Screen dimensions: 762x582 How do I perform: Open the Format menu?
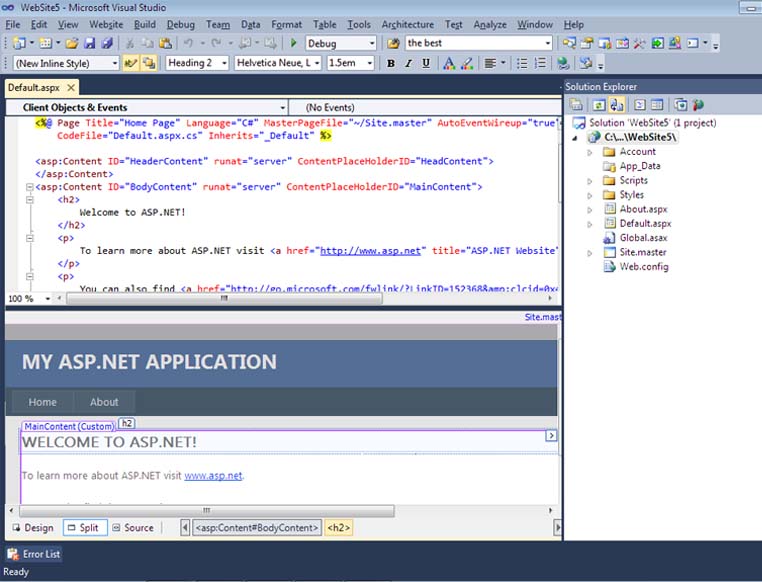pyautogui.click(x=286, y=24)
